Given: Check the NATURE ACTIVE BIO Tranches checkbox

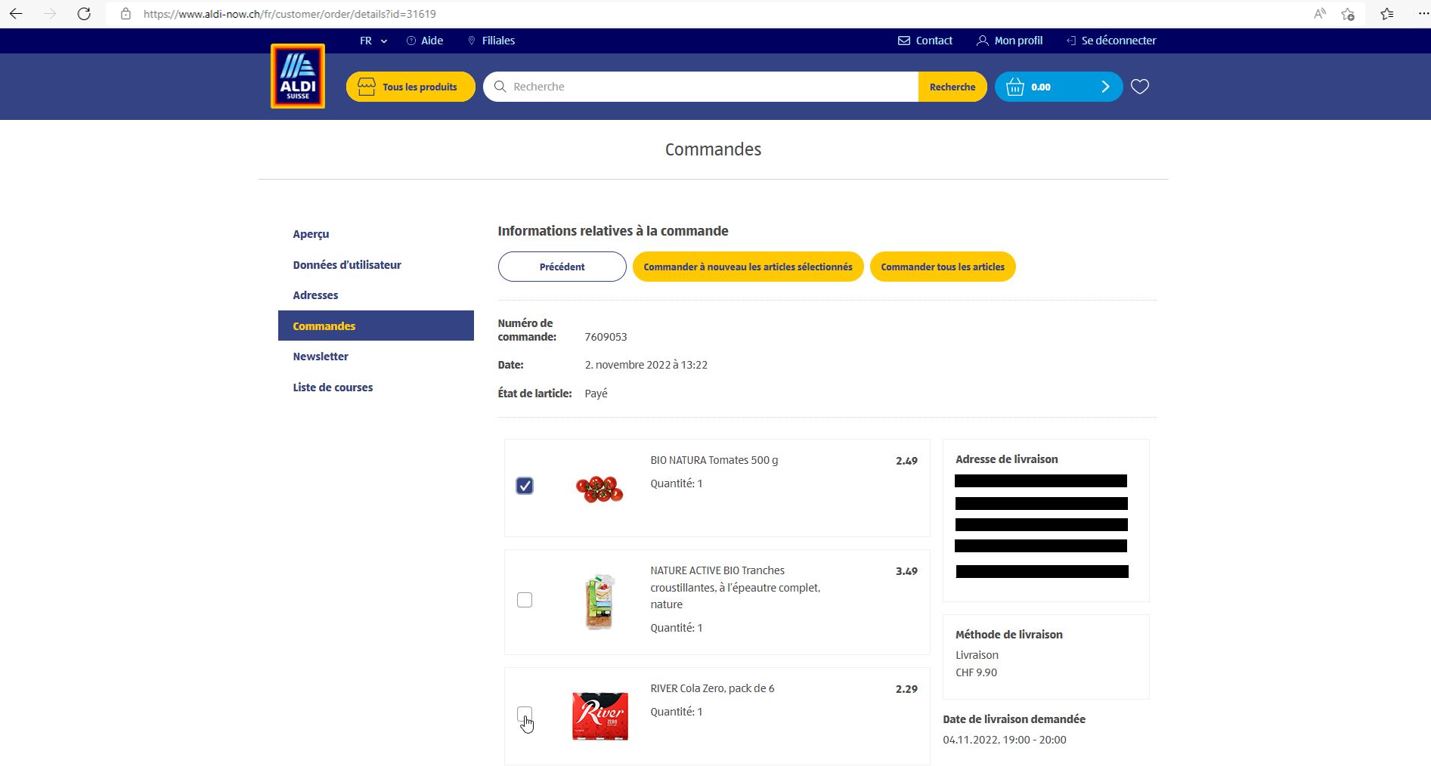Looking at the screenshot, I should [x=525, y=600].
